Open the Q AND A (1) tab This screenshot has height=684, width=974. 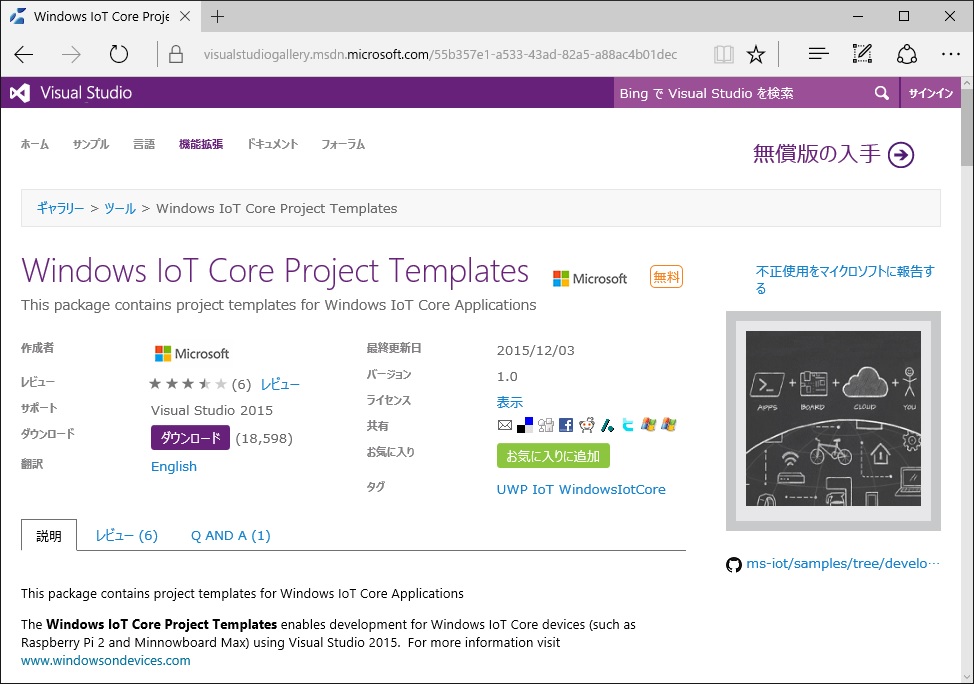pyautogui.click(x=230, y=536)
